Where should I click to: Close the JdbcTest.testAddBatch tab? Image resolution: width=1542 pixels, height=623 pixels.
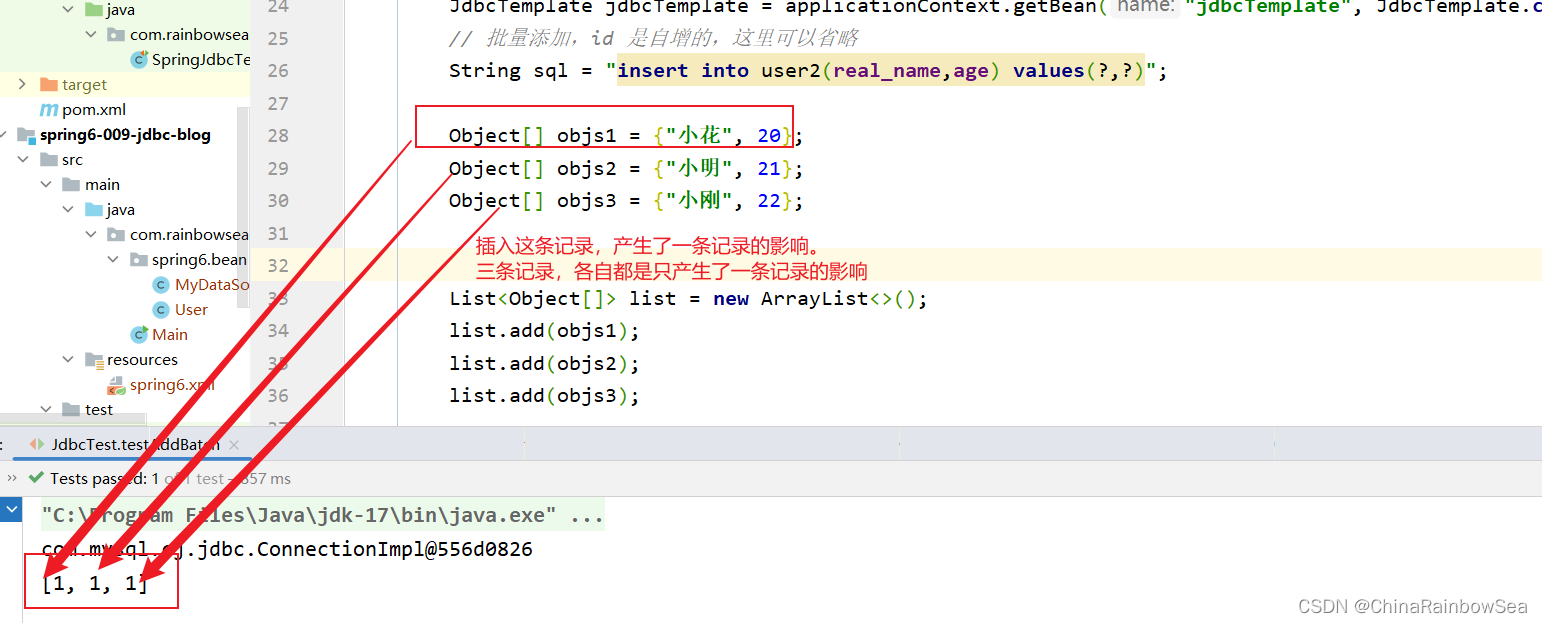coord(234,444)
